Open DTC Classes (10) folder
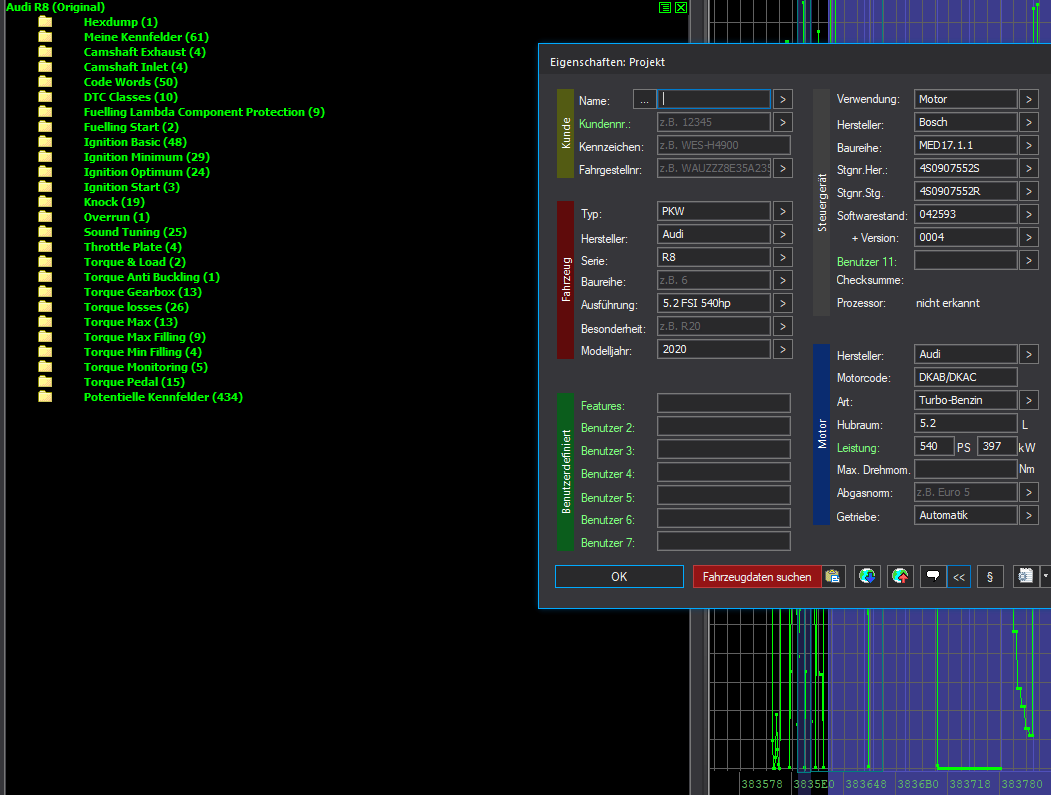The image size is (1051, 795). click(131, 97)
